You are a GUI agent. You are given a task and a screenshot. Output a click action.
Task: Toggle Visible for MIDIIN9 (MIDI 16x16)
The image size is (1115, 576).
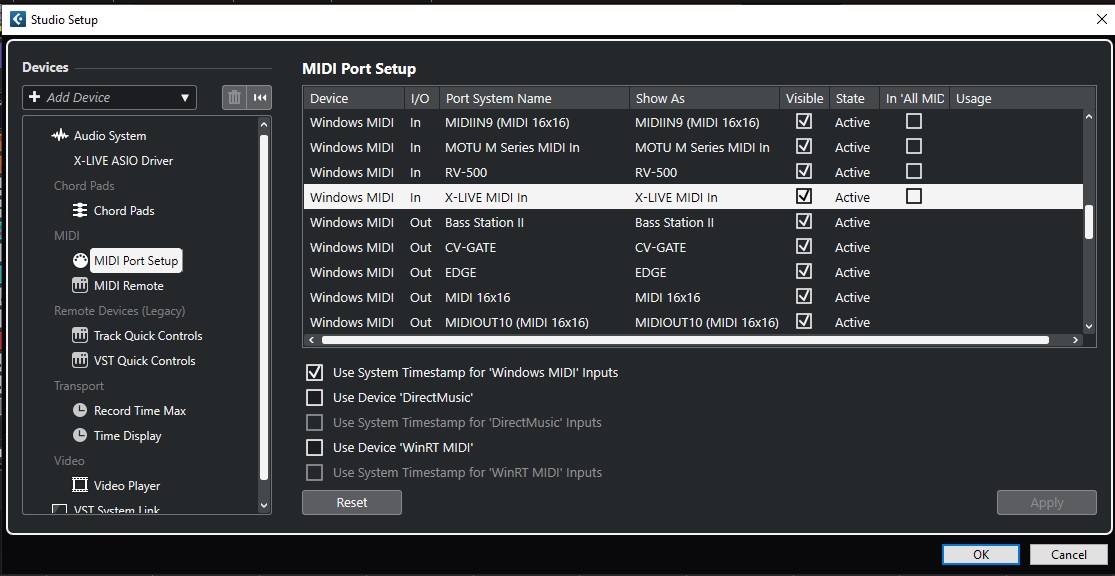pyautogui.click(x=804, y=122)
